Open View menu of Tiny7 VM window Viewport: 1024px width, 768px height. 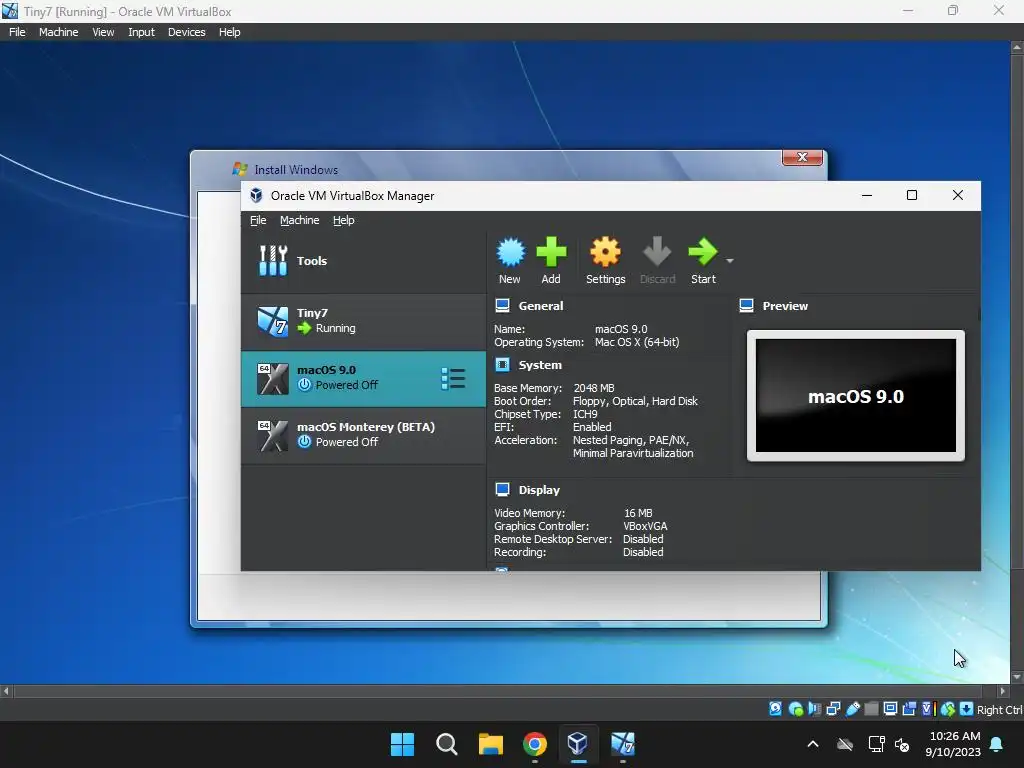tap(103, 32)
